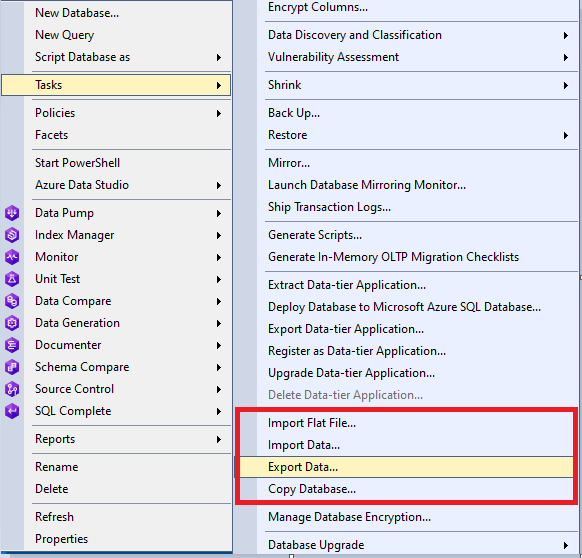Viewport: 582px width, 558px height.
Task: Open Script Database as menu entry
Action: (x=82, y=57)
